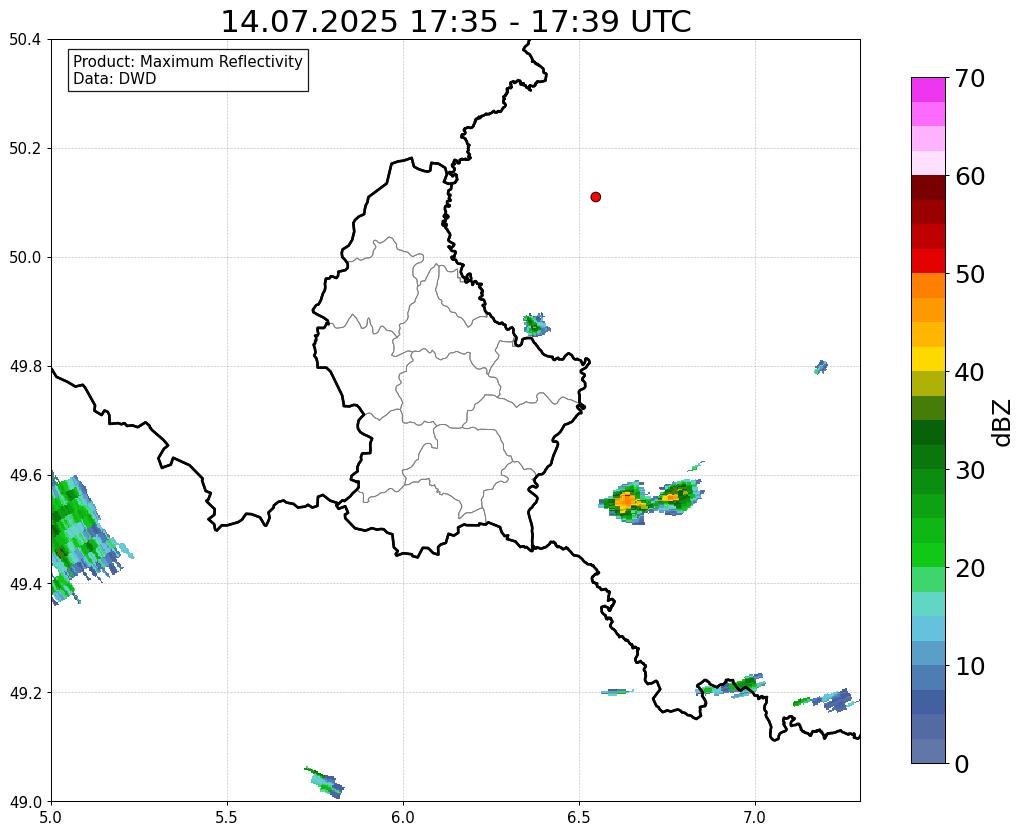Click the colorbar tick label 10
The image size is (1023, 834).
tap(970, 666)
